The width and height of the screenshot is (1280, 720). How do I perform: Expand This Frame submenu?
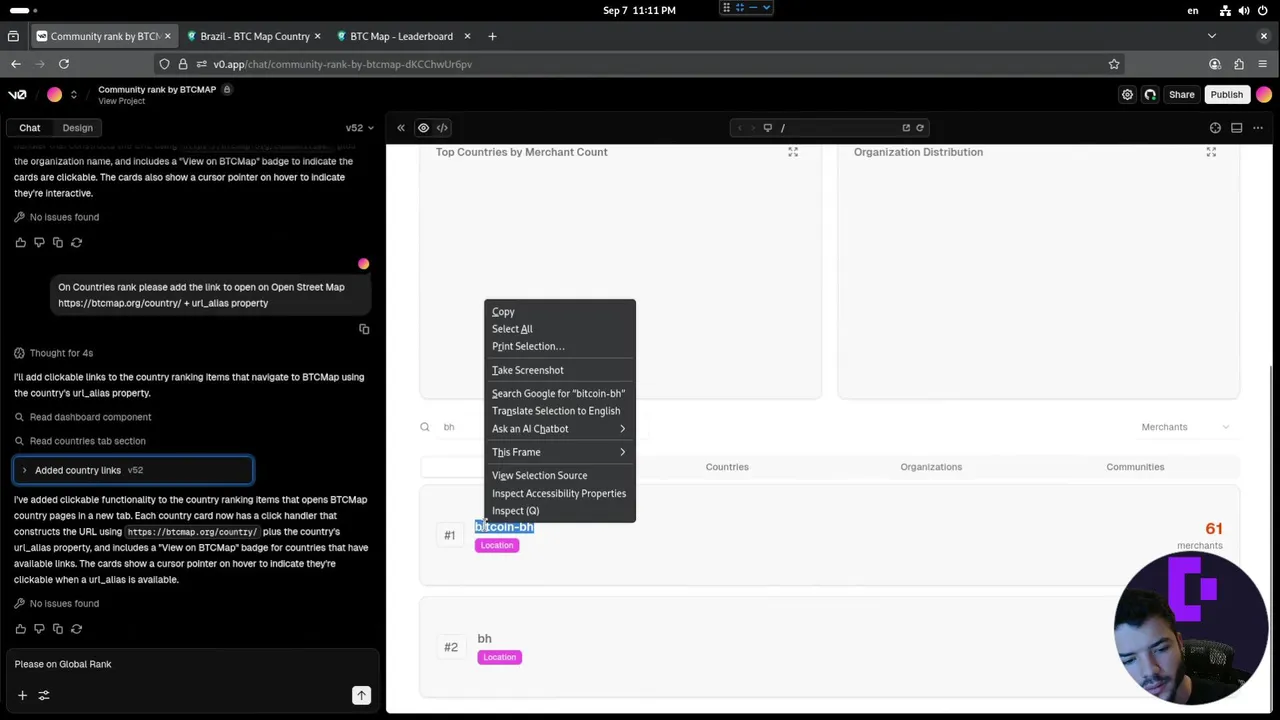pos(559,452)
